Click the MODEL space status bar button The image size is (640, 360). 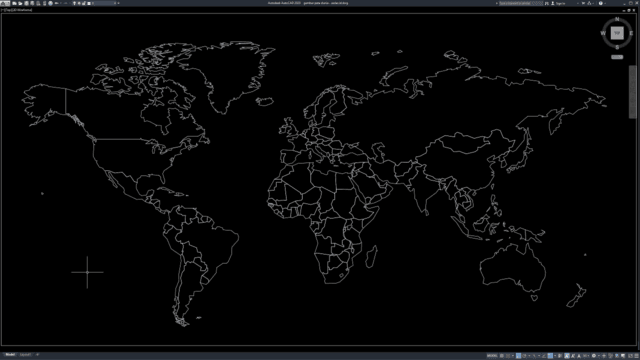(x=492, y=356)
